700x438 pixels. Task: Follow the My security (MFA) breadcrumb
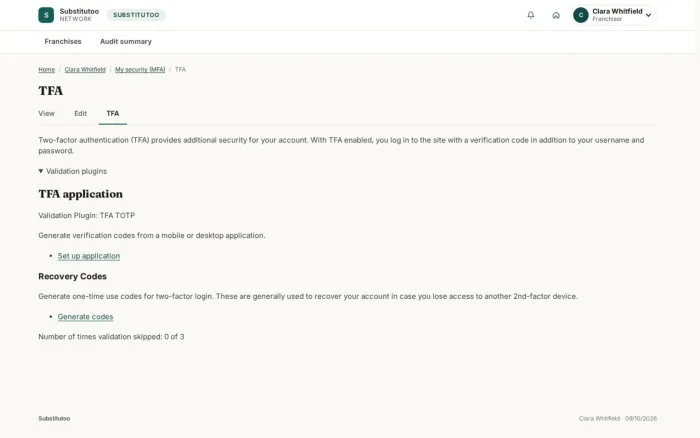coord(140,70)
